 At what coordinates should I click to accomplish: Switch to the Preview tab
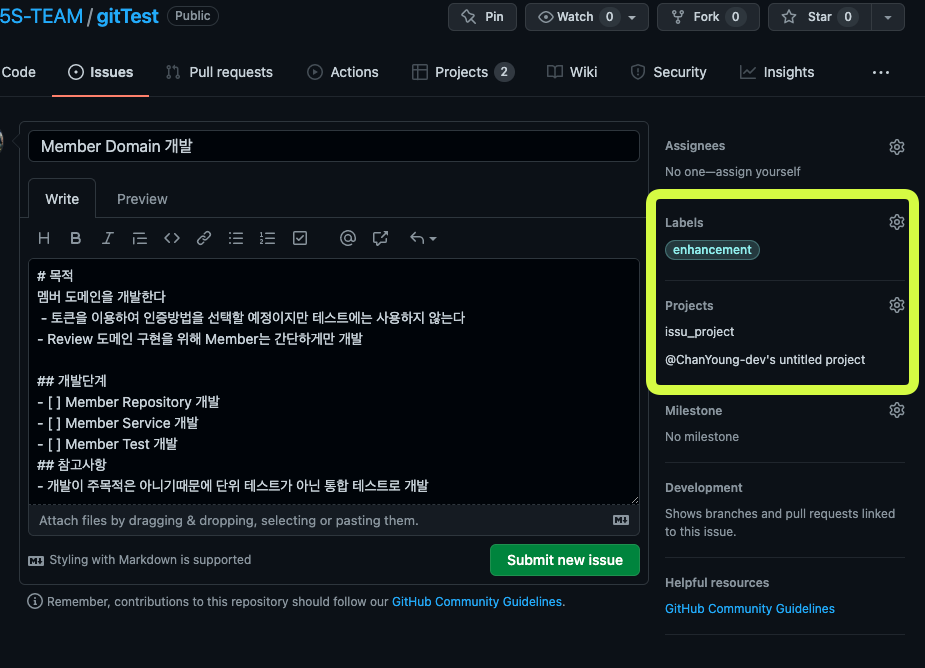tap(142, 199)
